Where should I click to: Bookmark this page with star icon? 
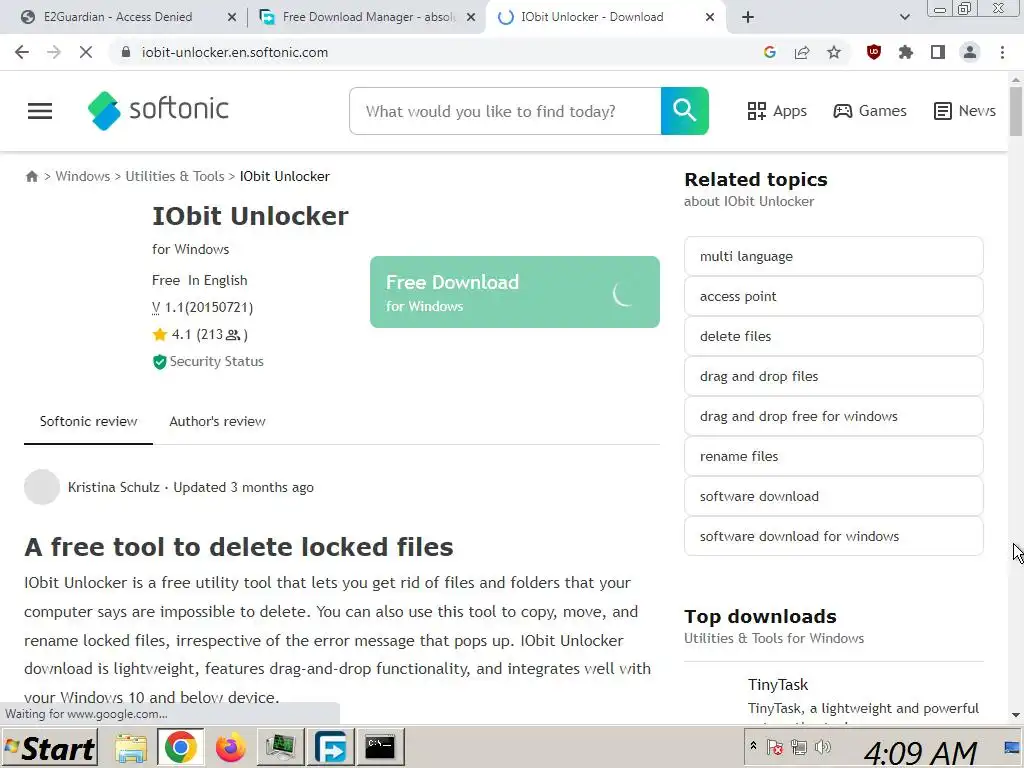click(x=833, y=52)
